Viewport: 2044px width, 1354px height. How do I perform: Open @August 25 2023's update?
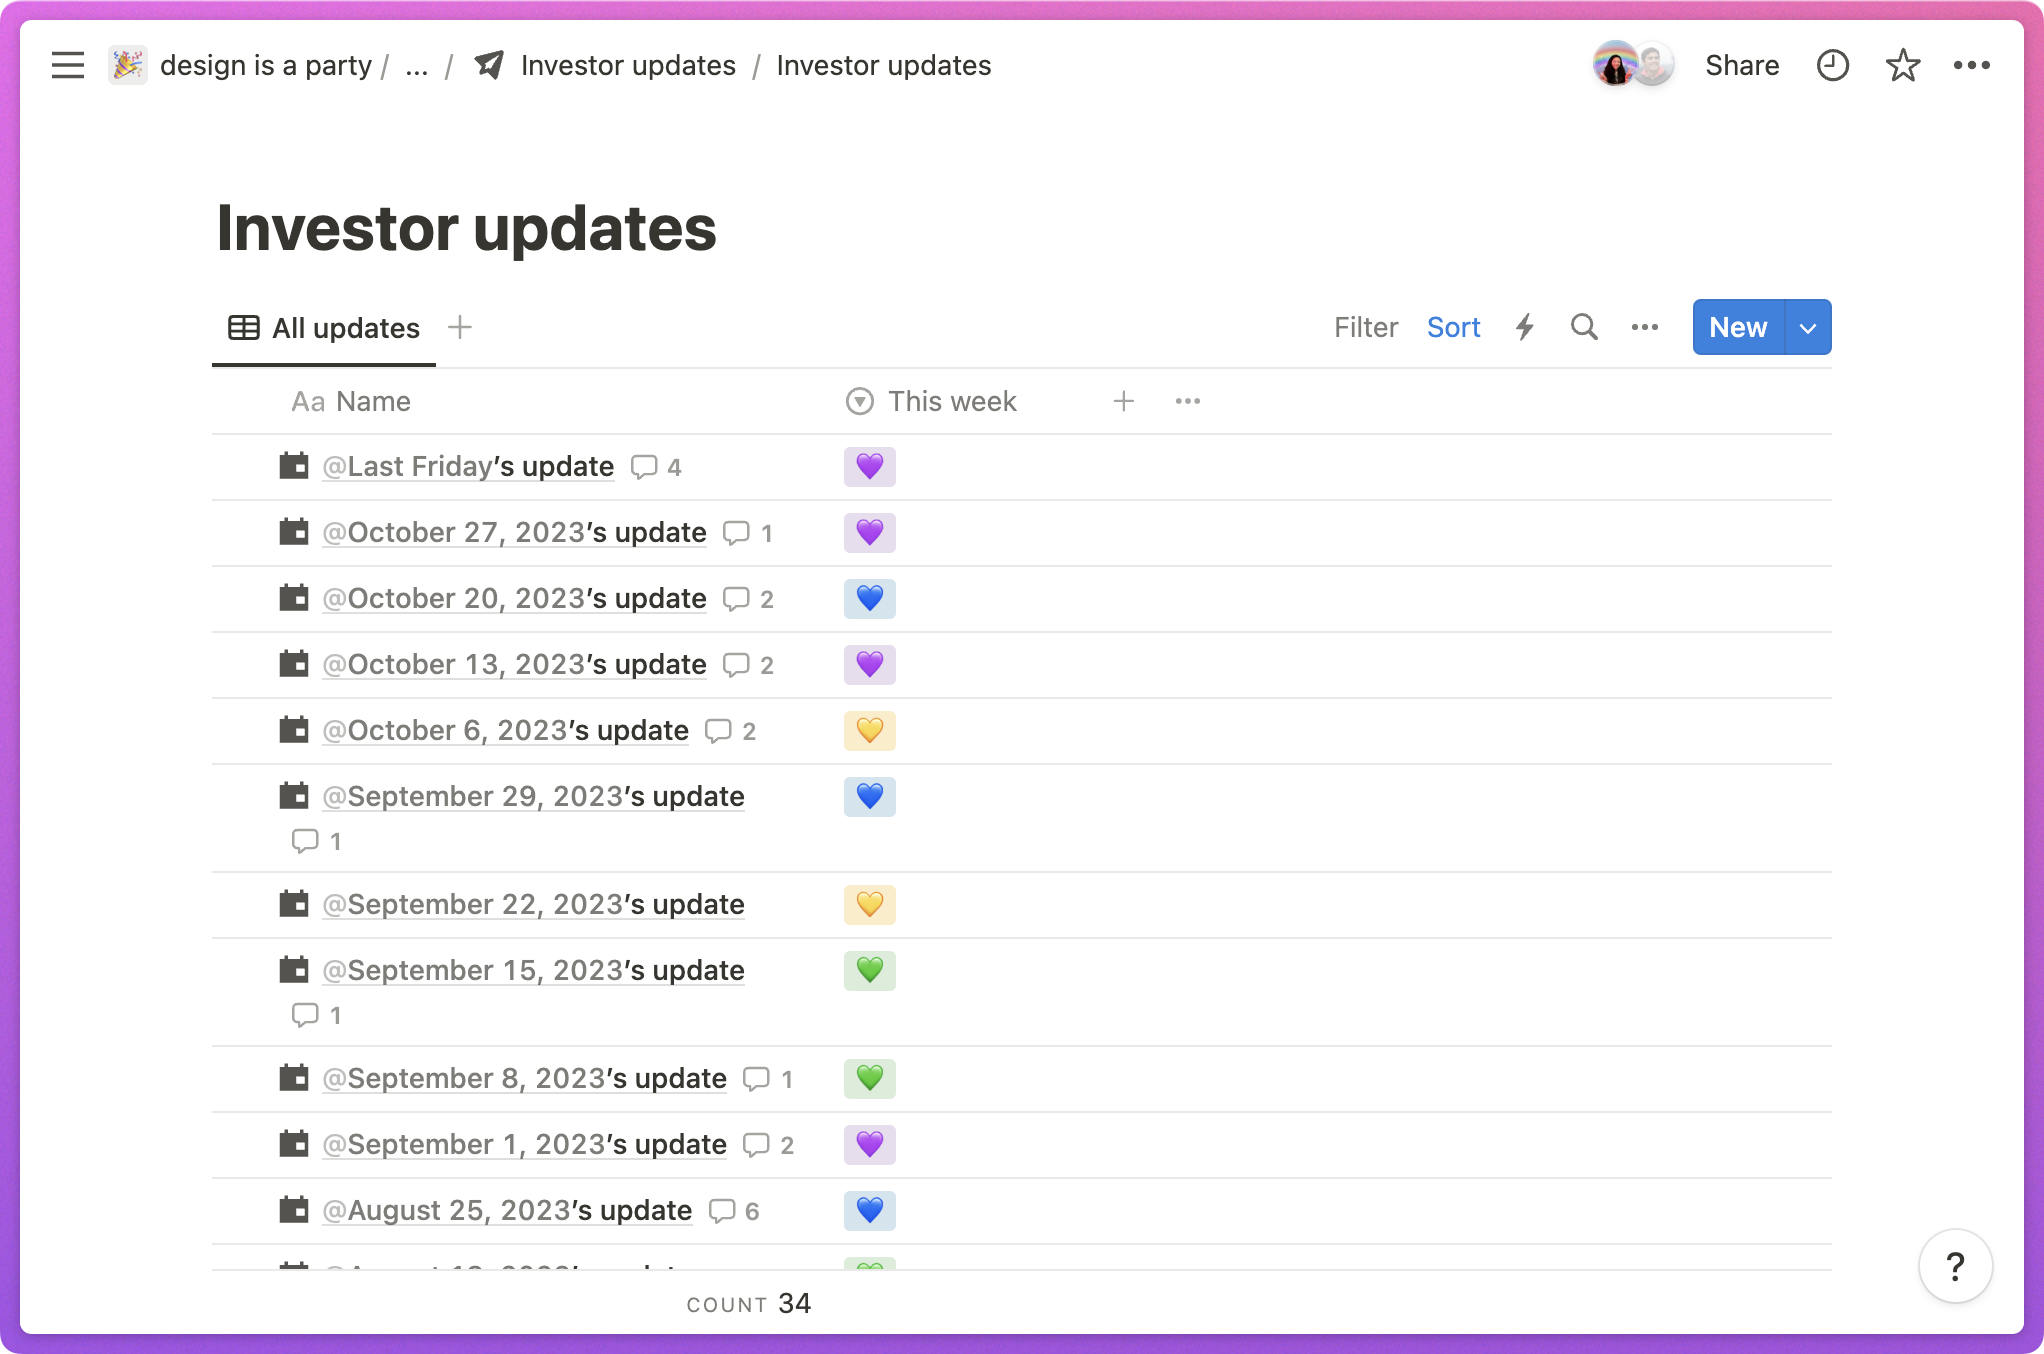click(x=508, y=1209)
